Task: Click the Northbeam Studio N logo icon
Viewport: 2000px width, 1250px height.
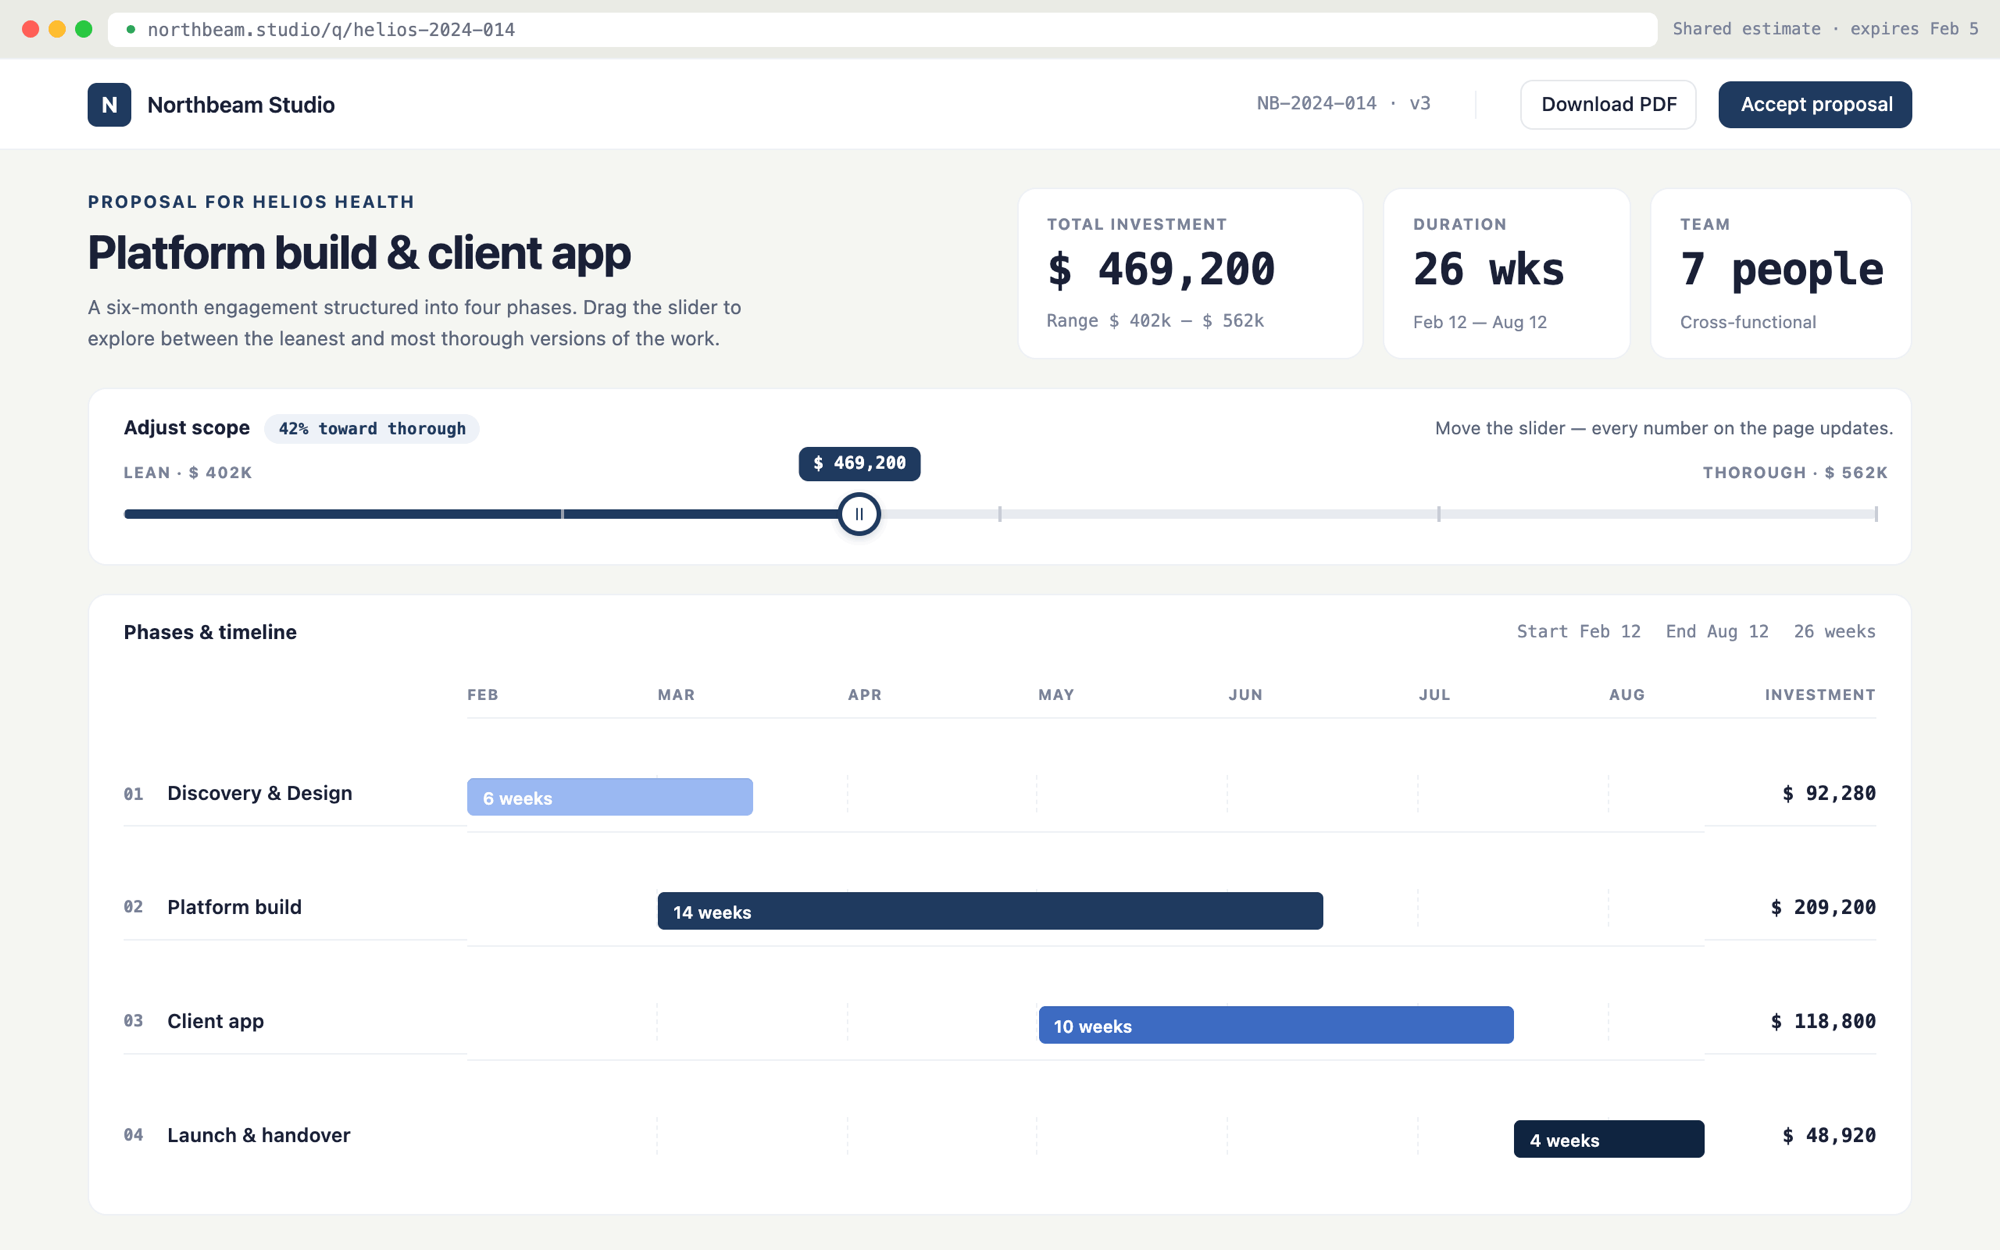Action: (109, 105)
